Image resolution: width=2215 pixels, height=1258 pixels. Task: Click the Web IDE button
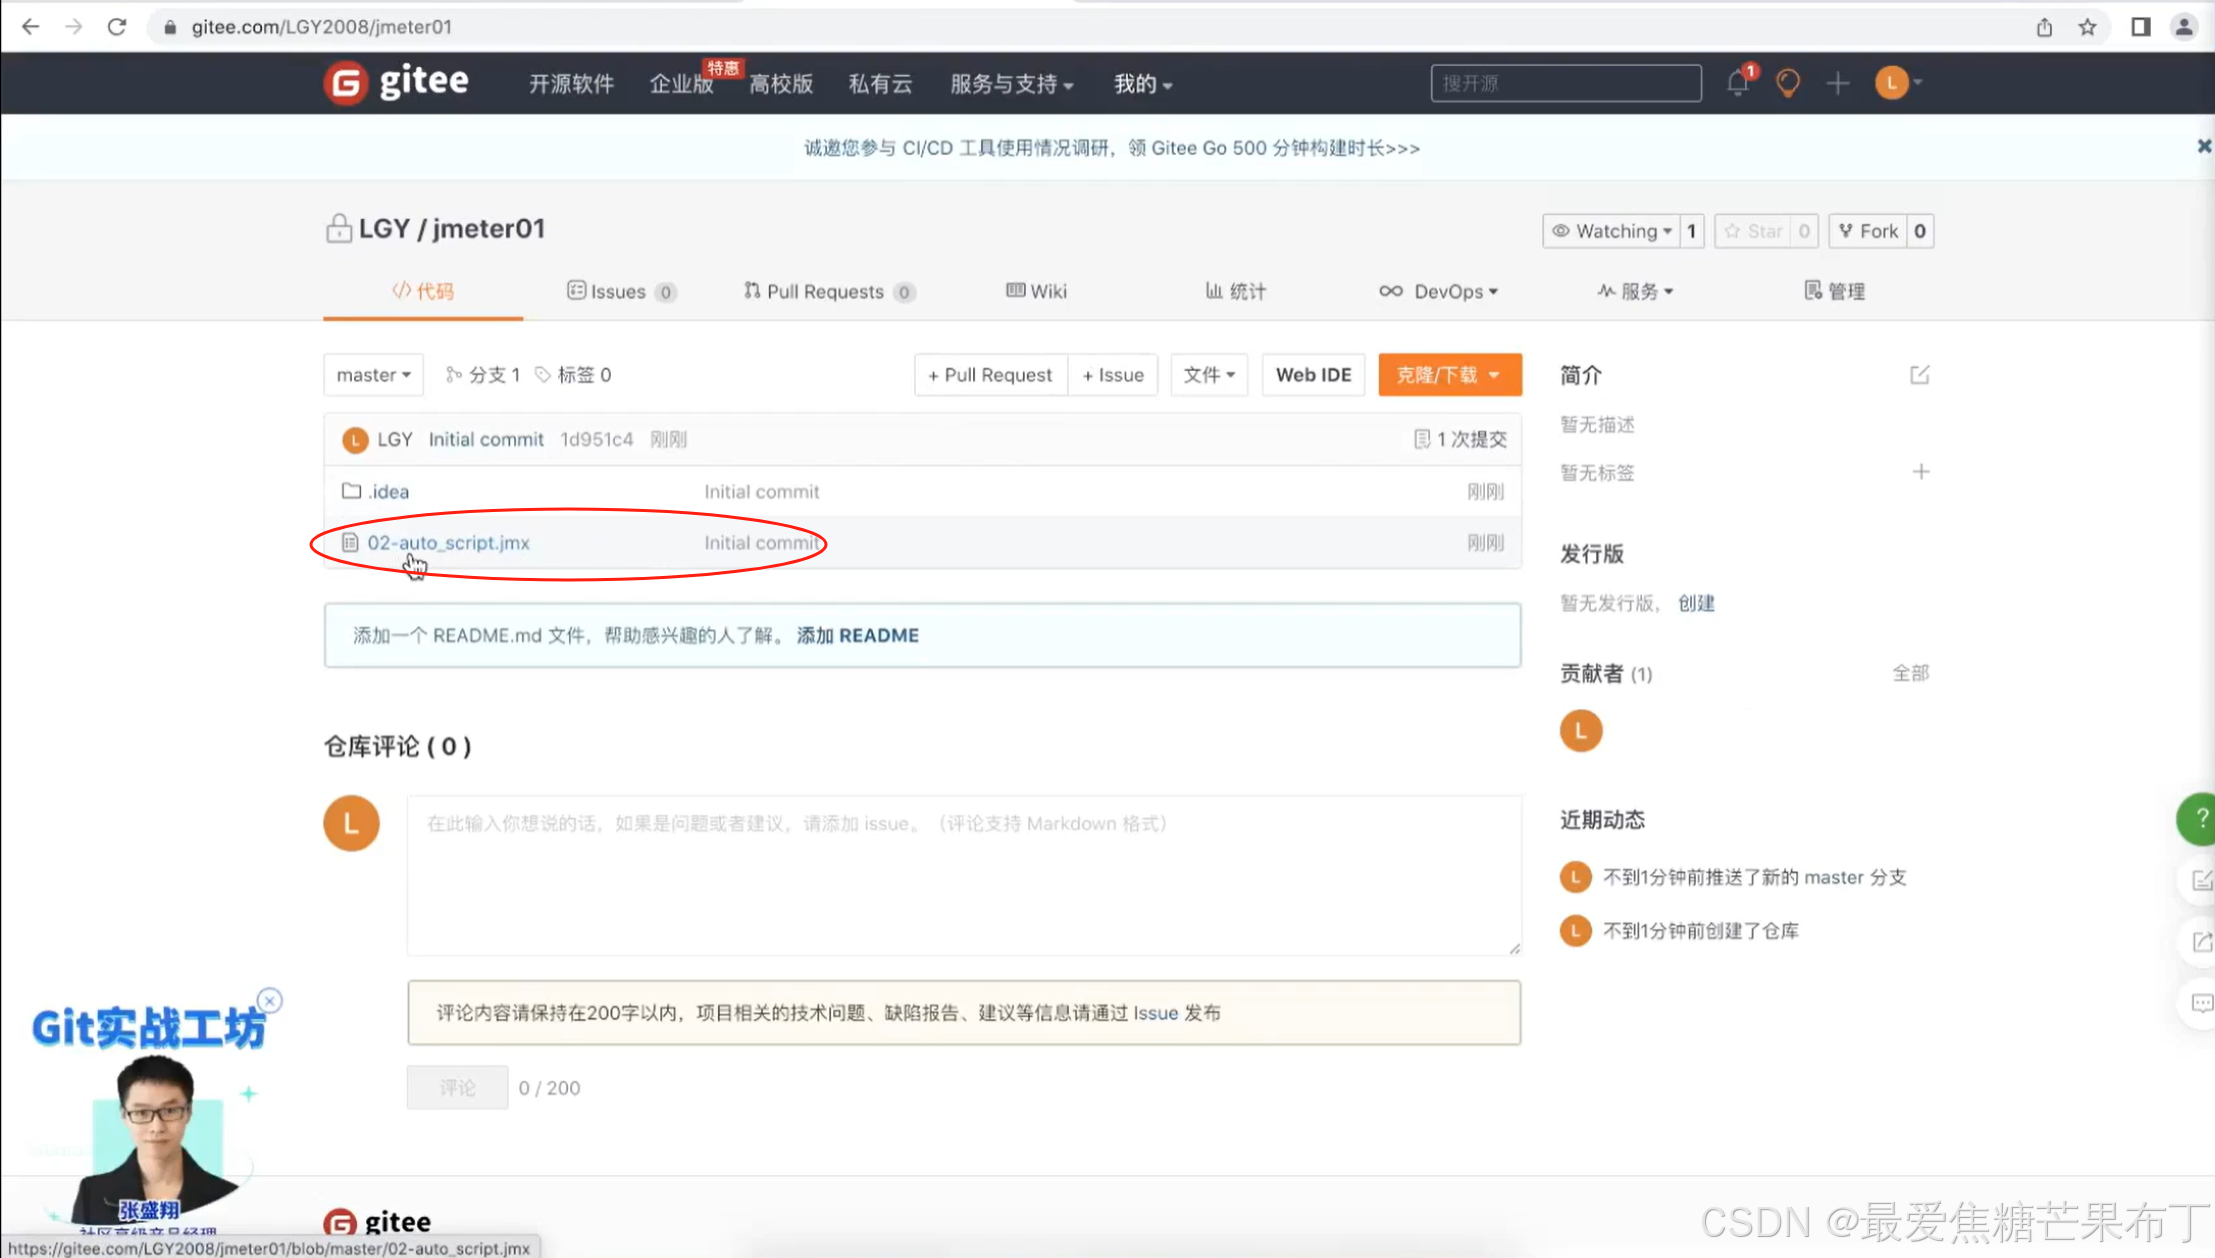pos(1312,375)
